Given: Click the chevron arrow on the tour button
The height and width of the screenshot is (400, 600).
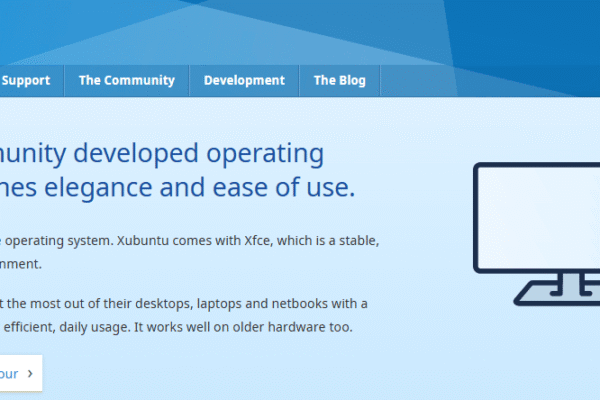Looking at the screenshot, I should [30, 374].
